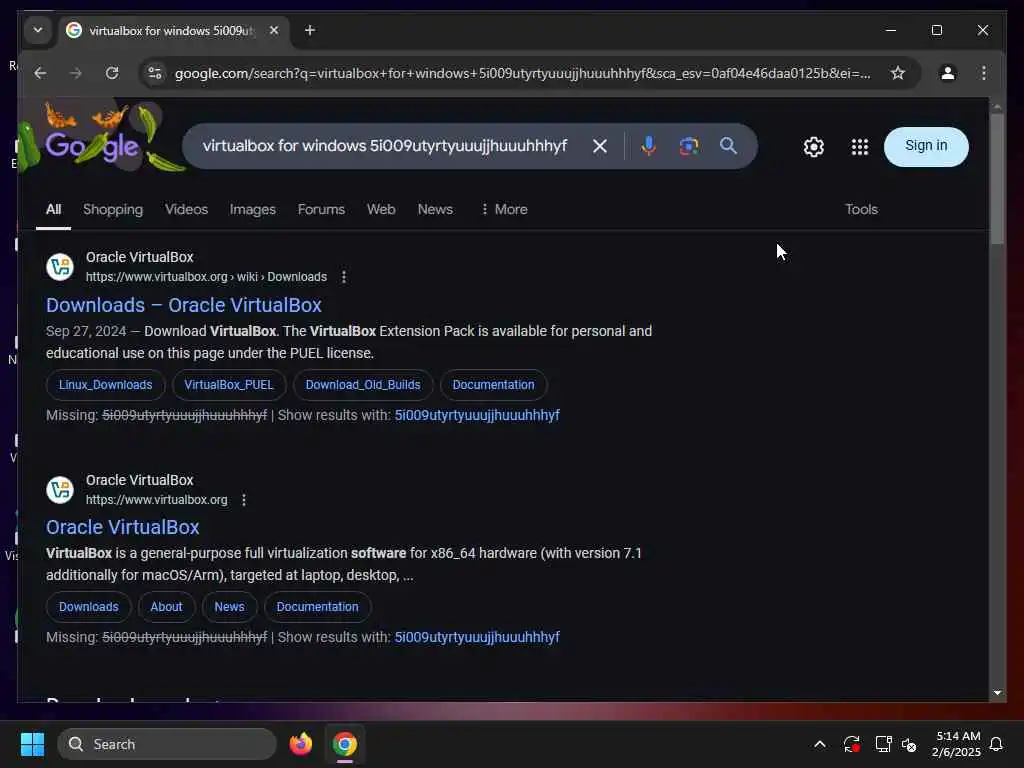This screenshot has width=1024, height=768.
Task: Open the notifications bell icon
Action: (x=996, y=744)
